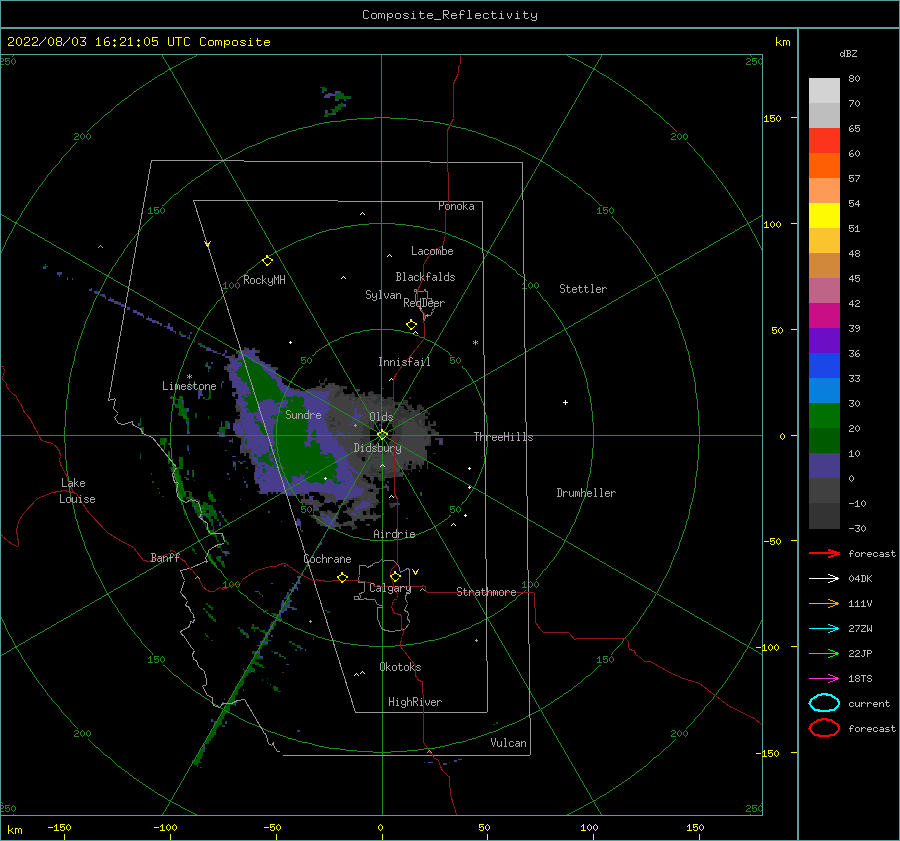Click the Banff town label
Image resolution: width=900 pixels, height=841 pixels.
165,557
